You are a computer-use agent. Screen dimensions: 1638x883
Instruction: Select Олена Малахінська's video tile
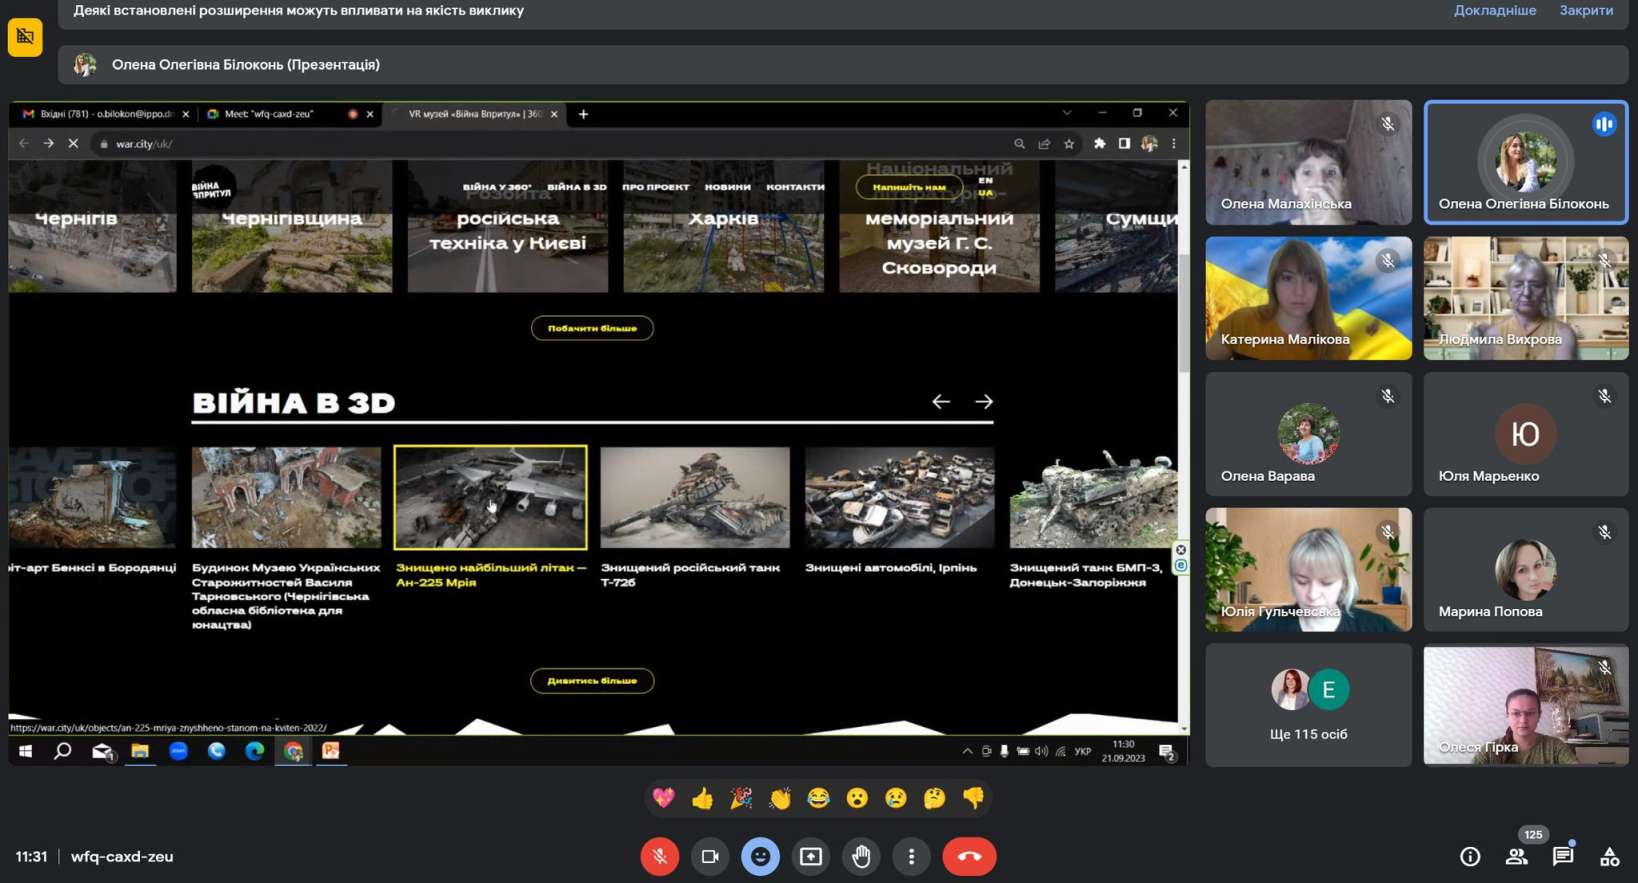tap(1308, 162)
